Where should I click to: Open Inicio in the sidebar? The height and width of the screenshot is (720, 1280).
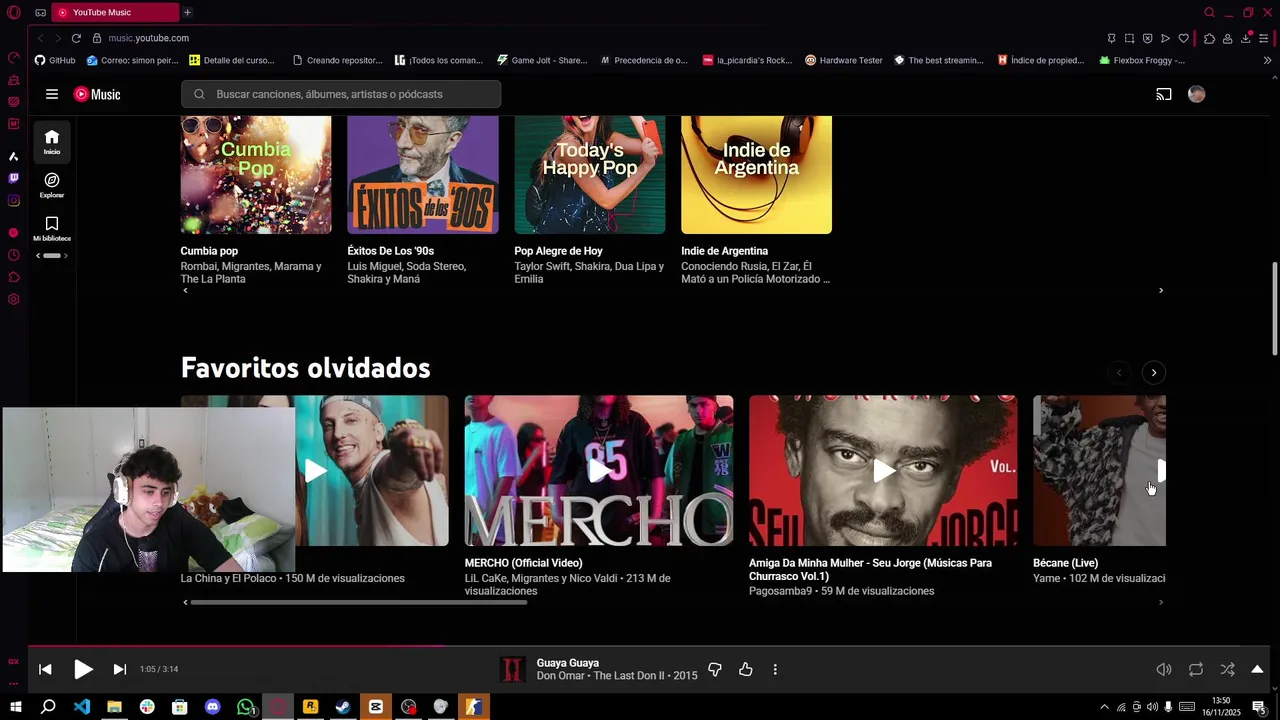[52, 142]
